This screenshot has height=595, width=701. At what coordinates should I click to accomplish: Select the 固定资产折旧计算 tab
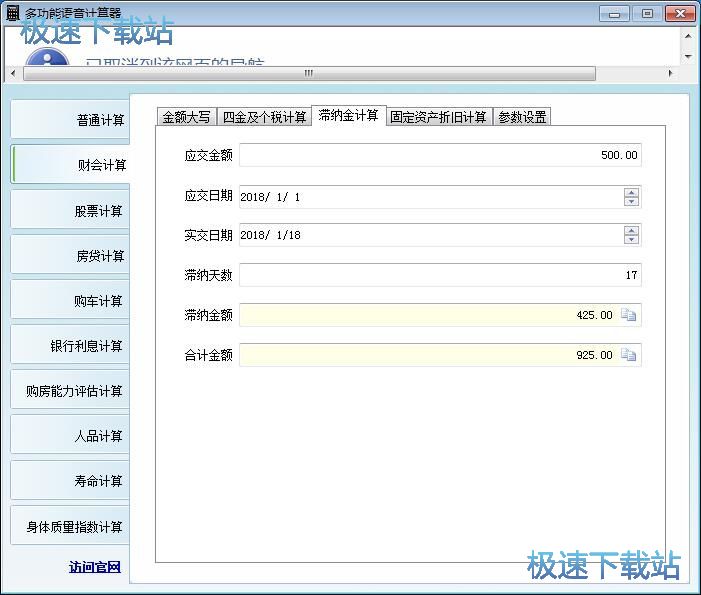tap(439, 117)
